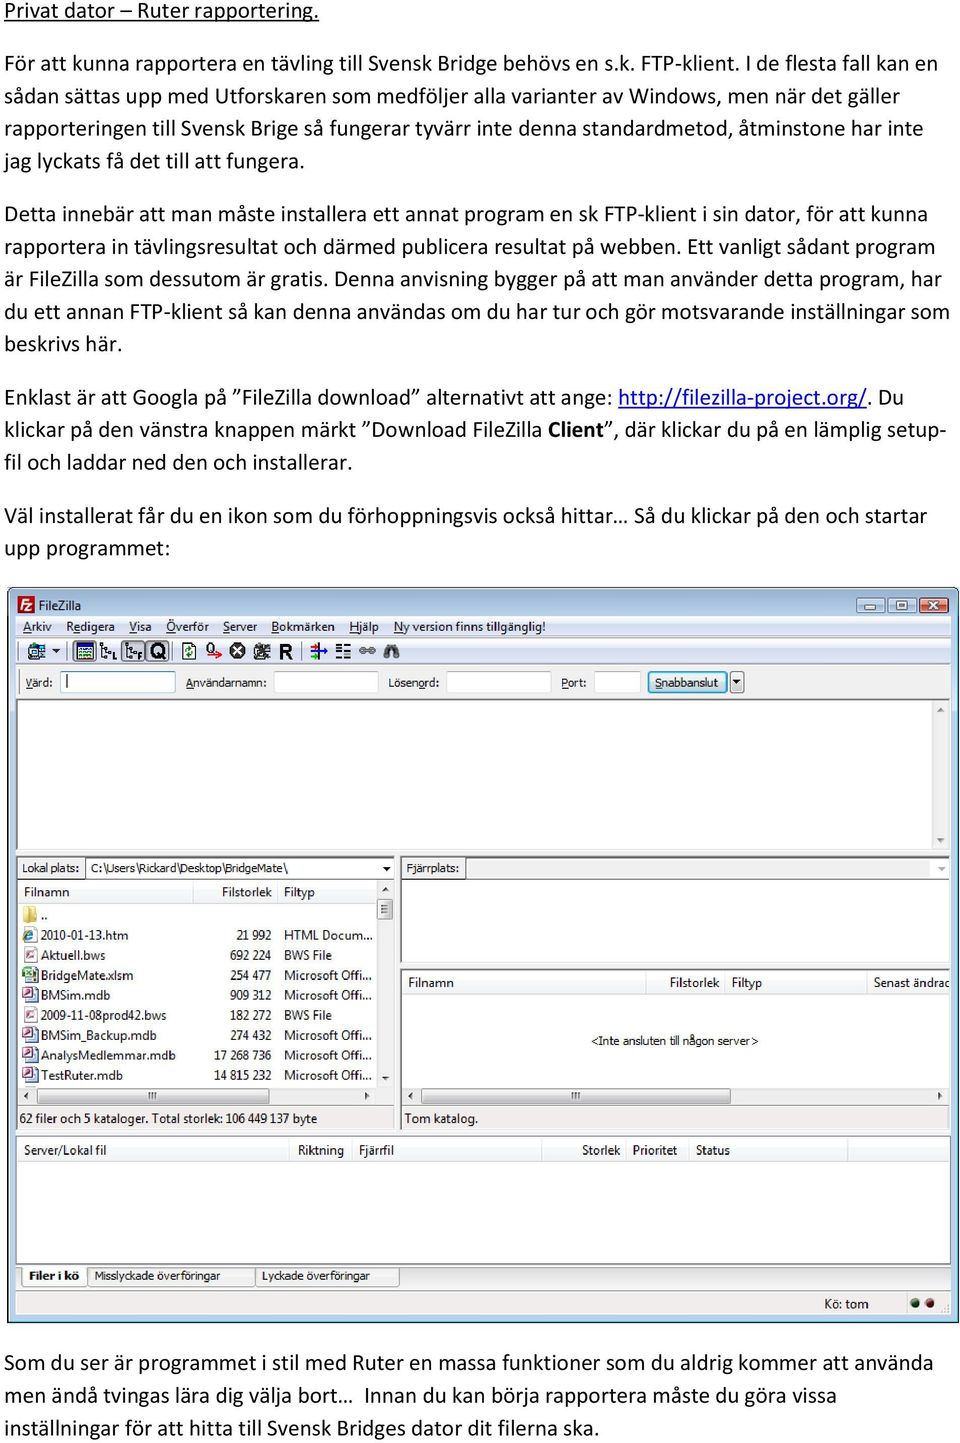Screen dimensions: 960x1443
Task: Open the Visa menu
Action: pyautogui.click(x=140, y=627)
